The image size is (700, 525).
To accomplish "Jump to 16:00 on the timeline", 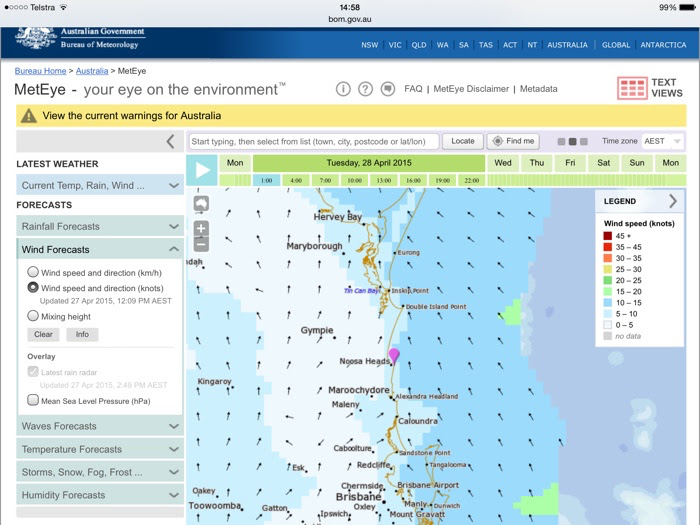I will 413,180.
